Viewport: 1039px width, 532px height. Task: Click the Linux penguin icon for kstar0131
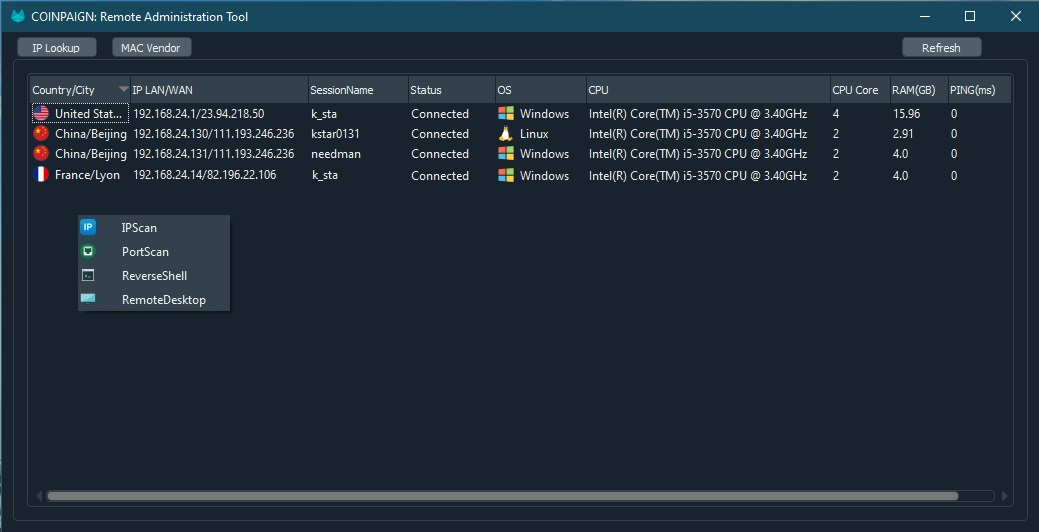pos(506,134)
